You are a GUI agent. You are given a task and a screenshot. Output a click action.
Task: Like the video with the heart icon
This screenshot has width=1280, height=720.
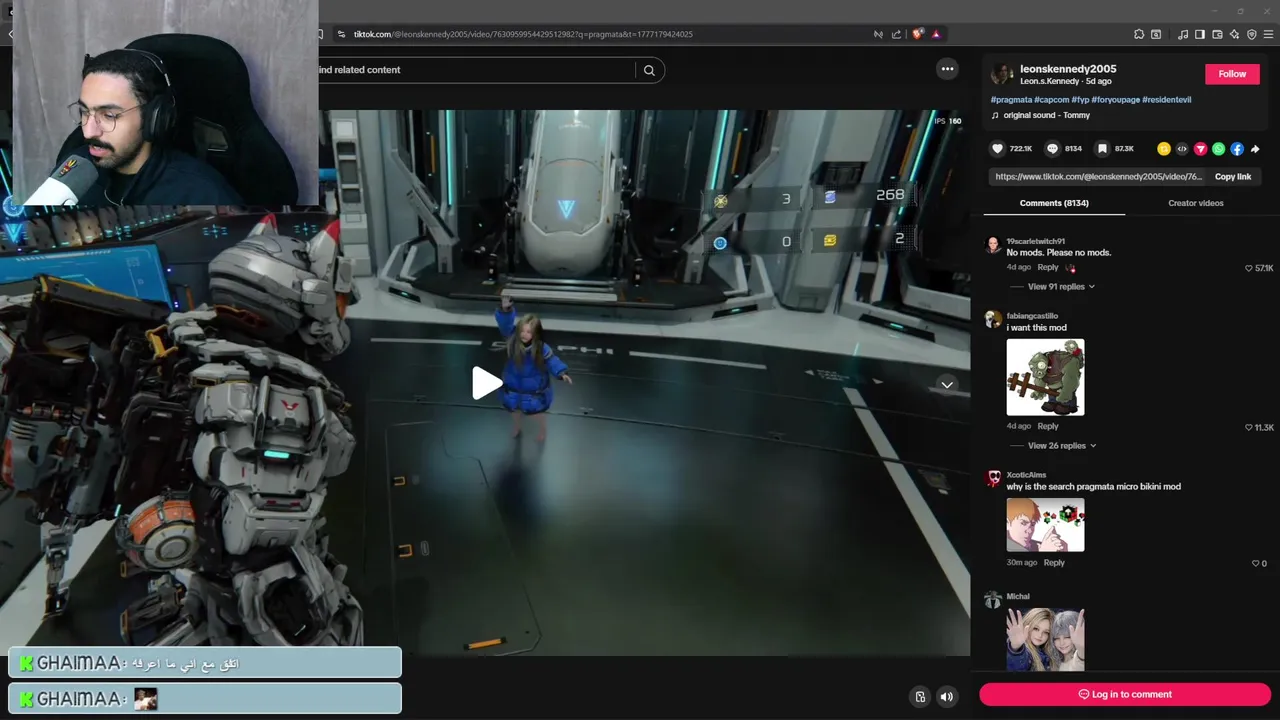(x=997, y=149)
